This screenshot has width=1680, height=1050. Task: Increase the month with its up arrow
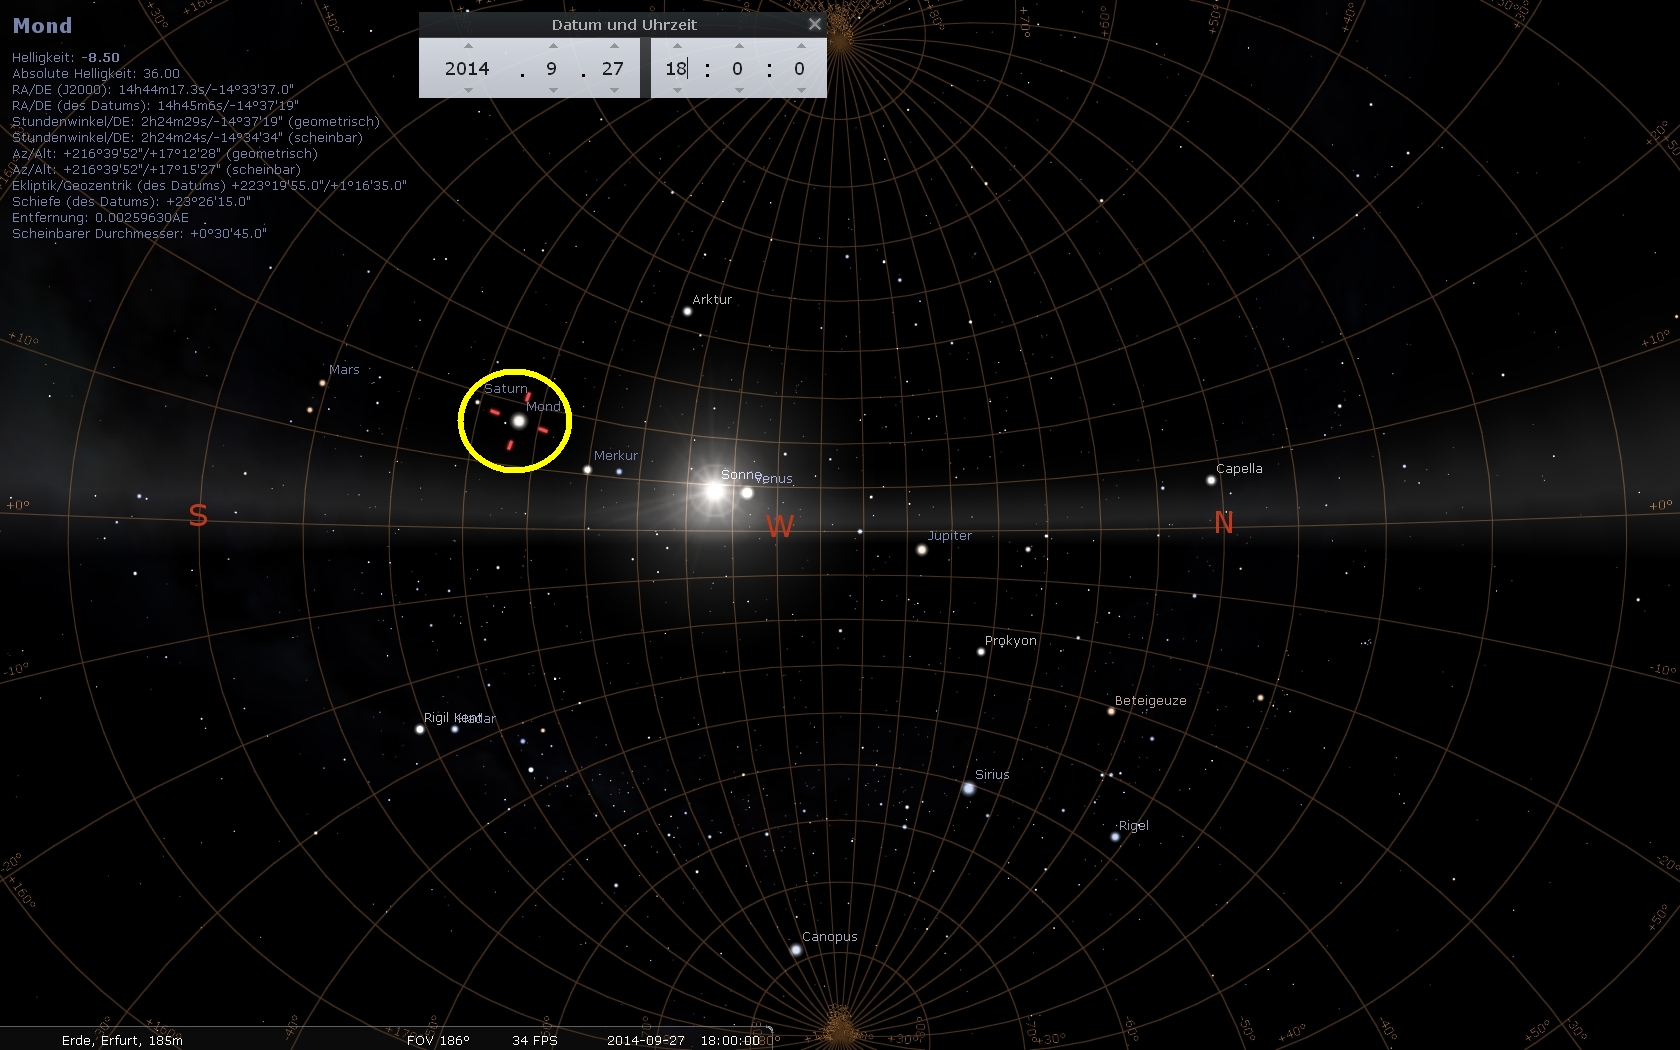click(x=552, y=46)
